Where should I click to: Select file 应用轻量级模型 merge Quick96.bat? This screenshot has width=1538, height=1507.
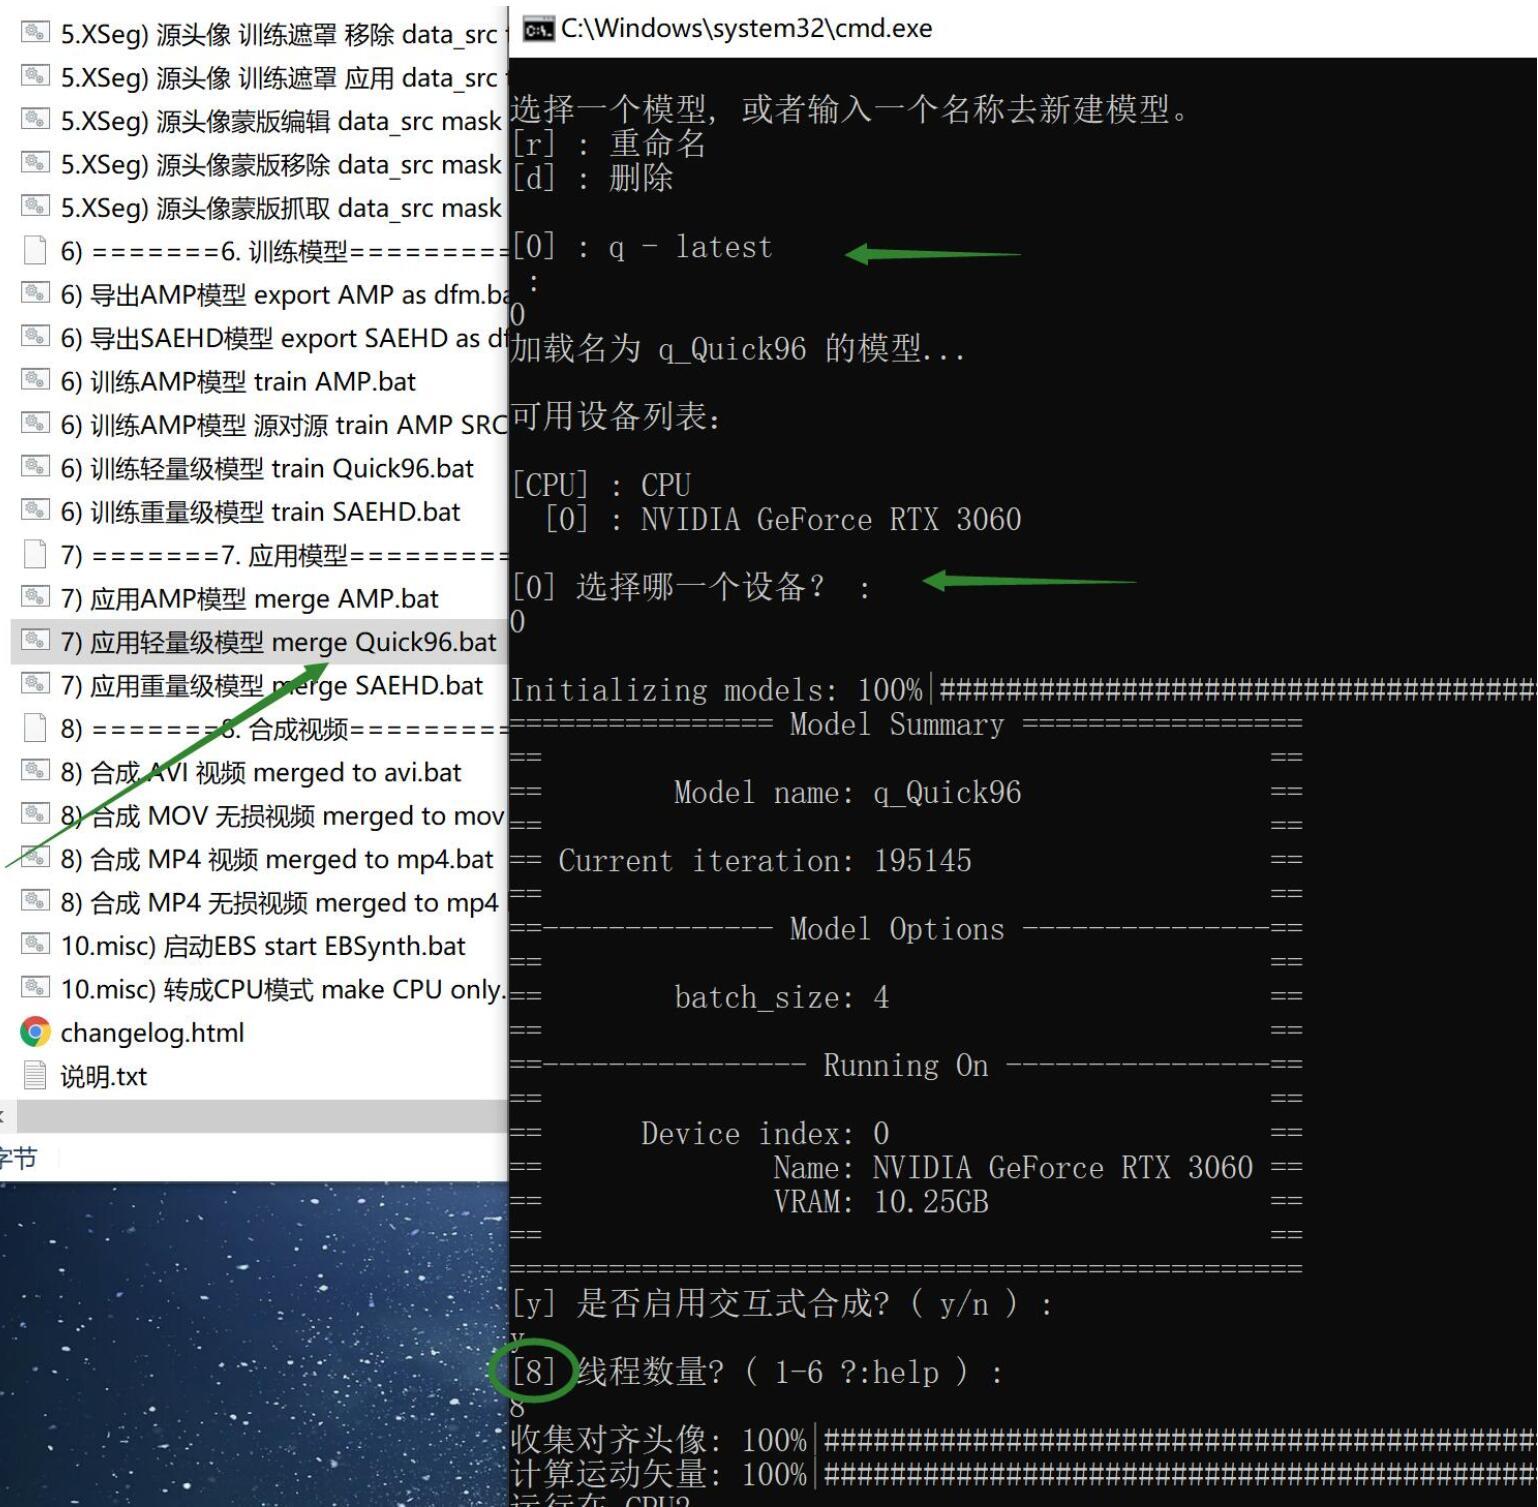tap(278, 642)
